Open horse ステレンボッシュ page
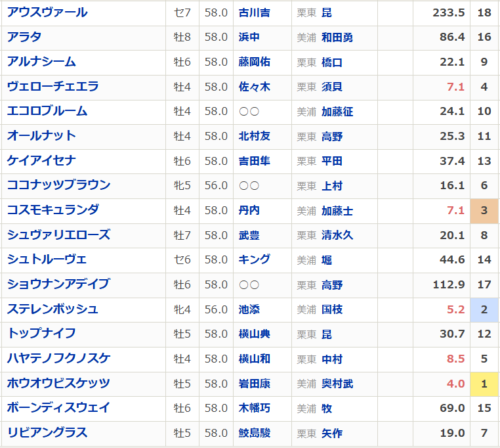This screenshot has height=448, width=500. [x=53, y=309]
